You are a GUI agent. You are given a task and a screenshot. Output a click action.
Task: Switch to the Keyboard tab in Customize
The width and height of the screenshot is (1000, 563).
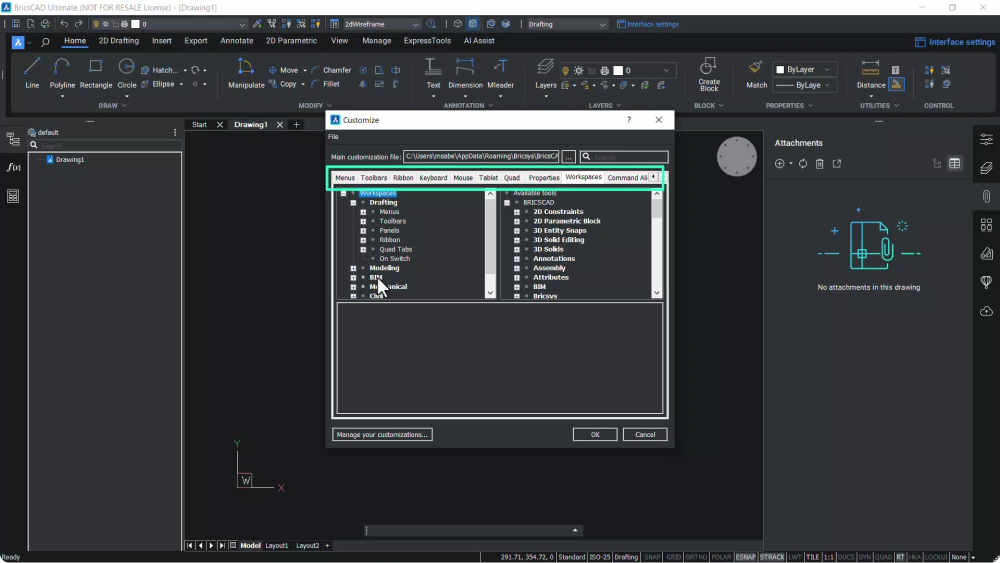(433, 178)
